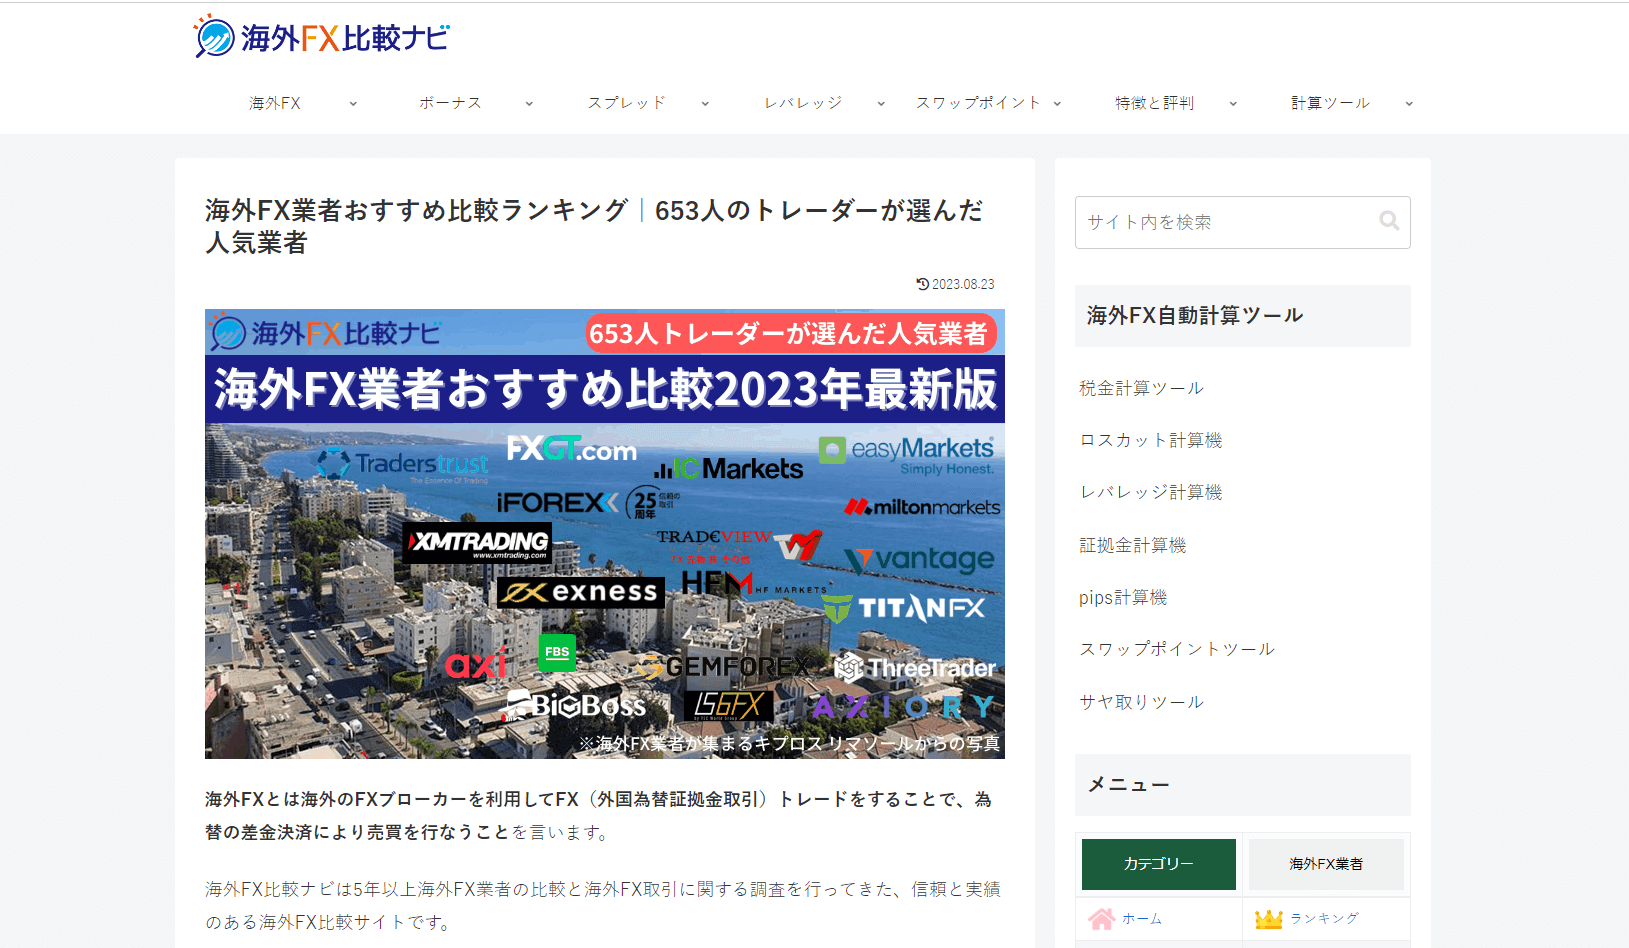This screenshot has width=1629, height=948.
Task: Expand the chevron beside 特徴と評判
Action: tap(1233, 104)
